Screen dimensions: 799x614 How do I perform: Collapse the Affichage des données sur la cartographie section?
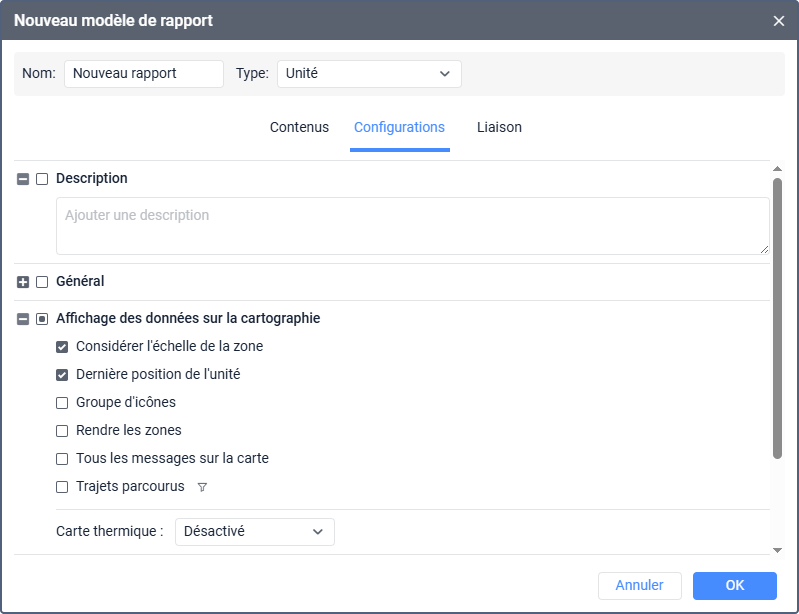pos(23,319)
